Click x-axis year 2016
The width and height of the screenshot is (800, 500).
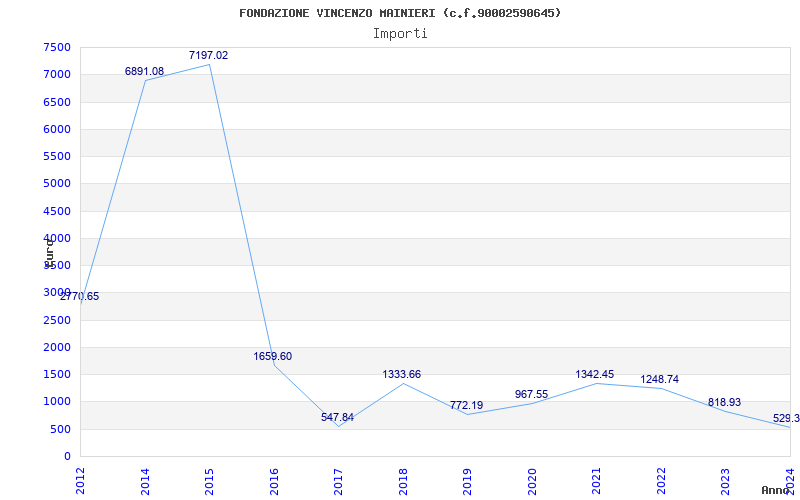point(274,481)
